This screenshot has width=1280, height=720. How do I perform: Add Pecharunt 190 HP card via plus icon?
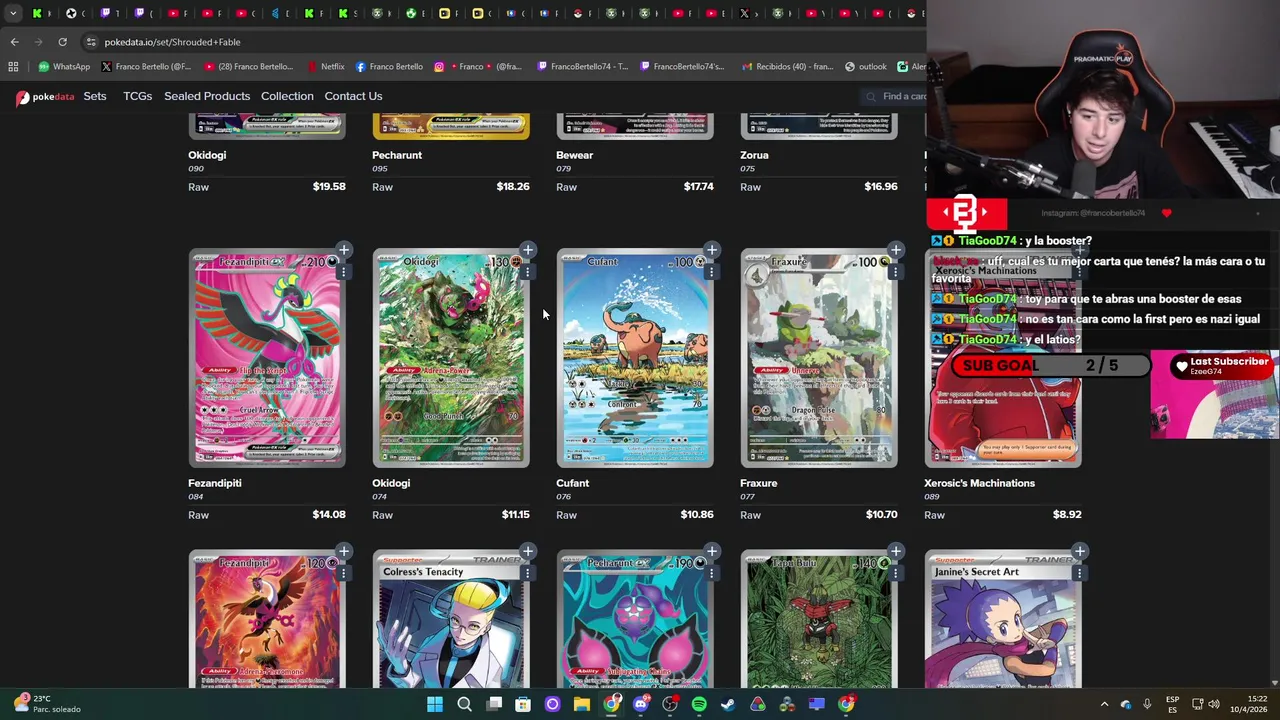click(x=712, y=551)
